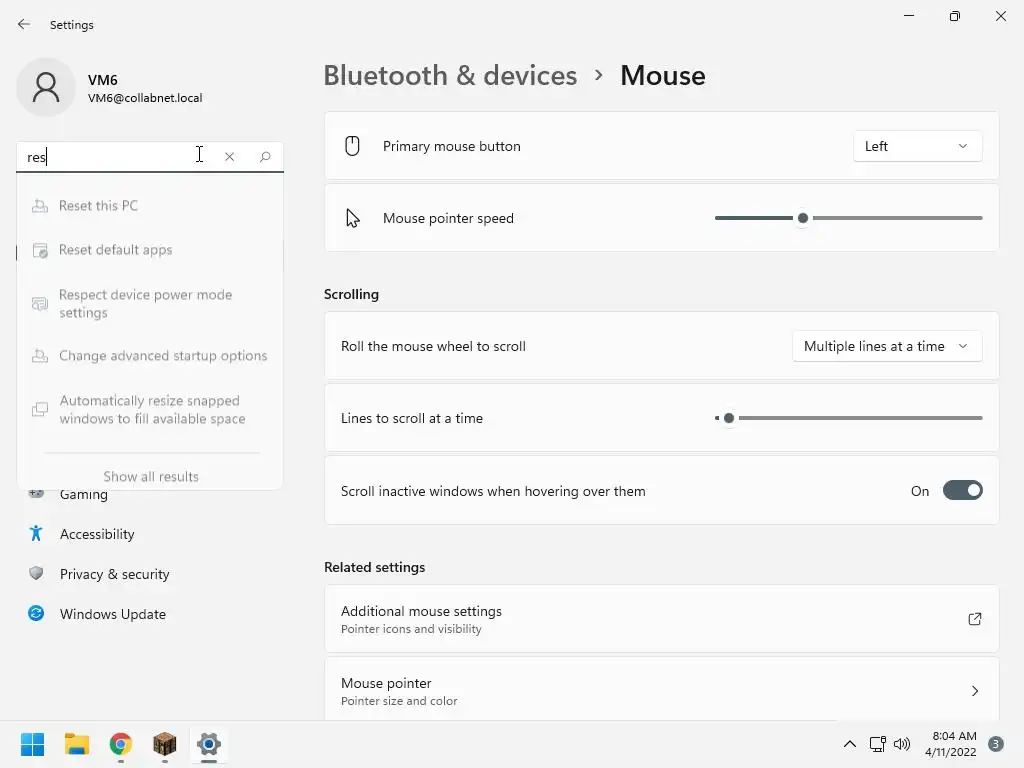Open File Explorer from taskbar
Screen dimensions: 1024x768
pyautogui.click(x=77, y=744)
